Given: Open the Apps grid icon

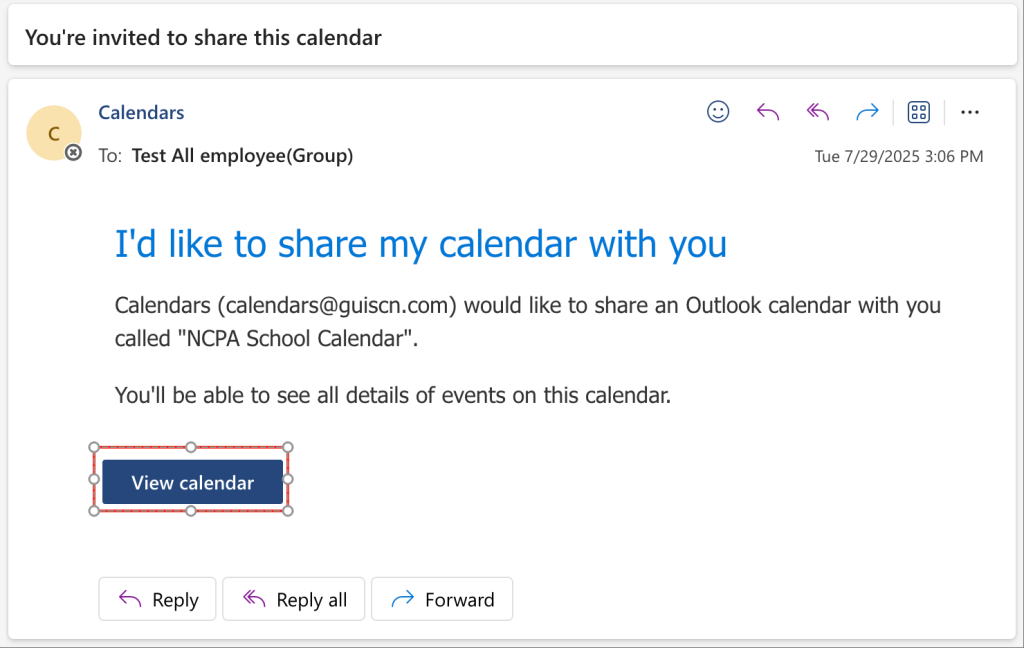Looking at the screenshot, I should pos(919,112).
